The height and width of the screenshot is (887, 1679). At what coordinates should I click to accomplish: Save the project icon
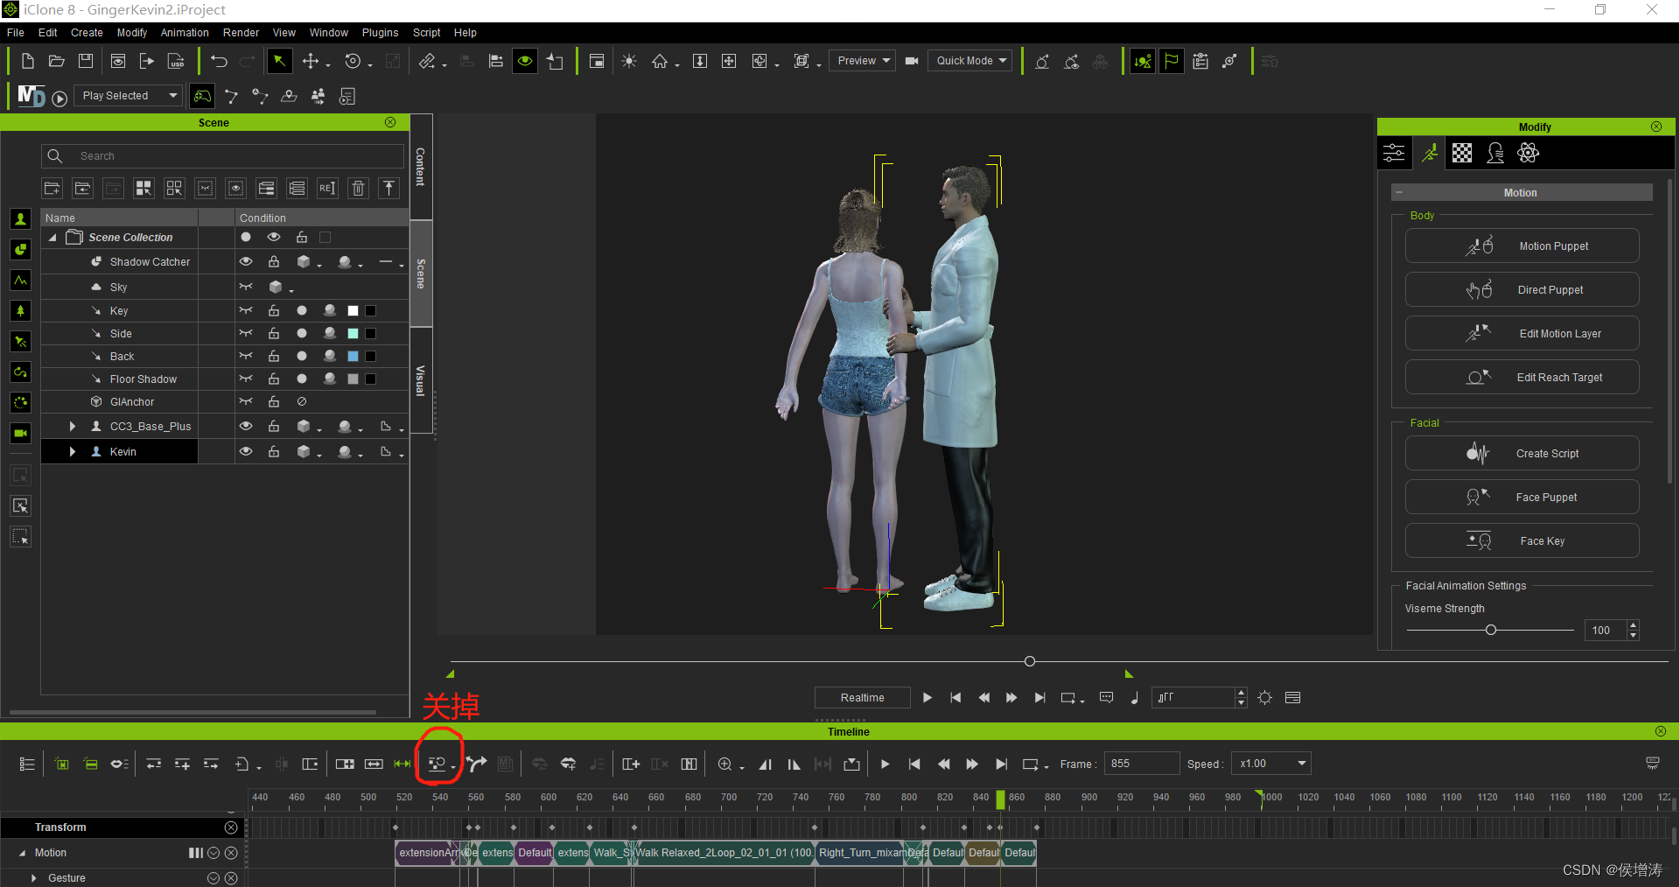(86, 61)
